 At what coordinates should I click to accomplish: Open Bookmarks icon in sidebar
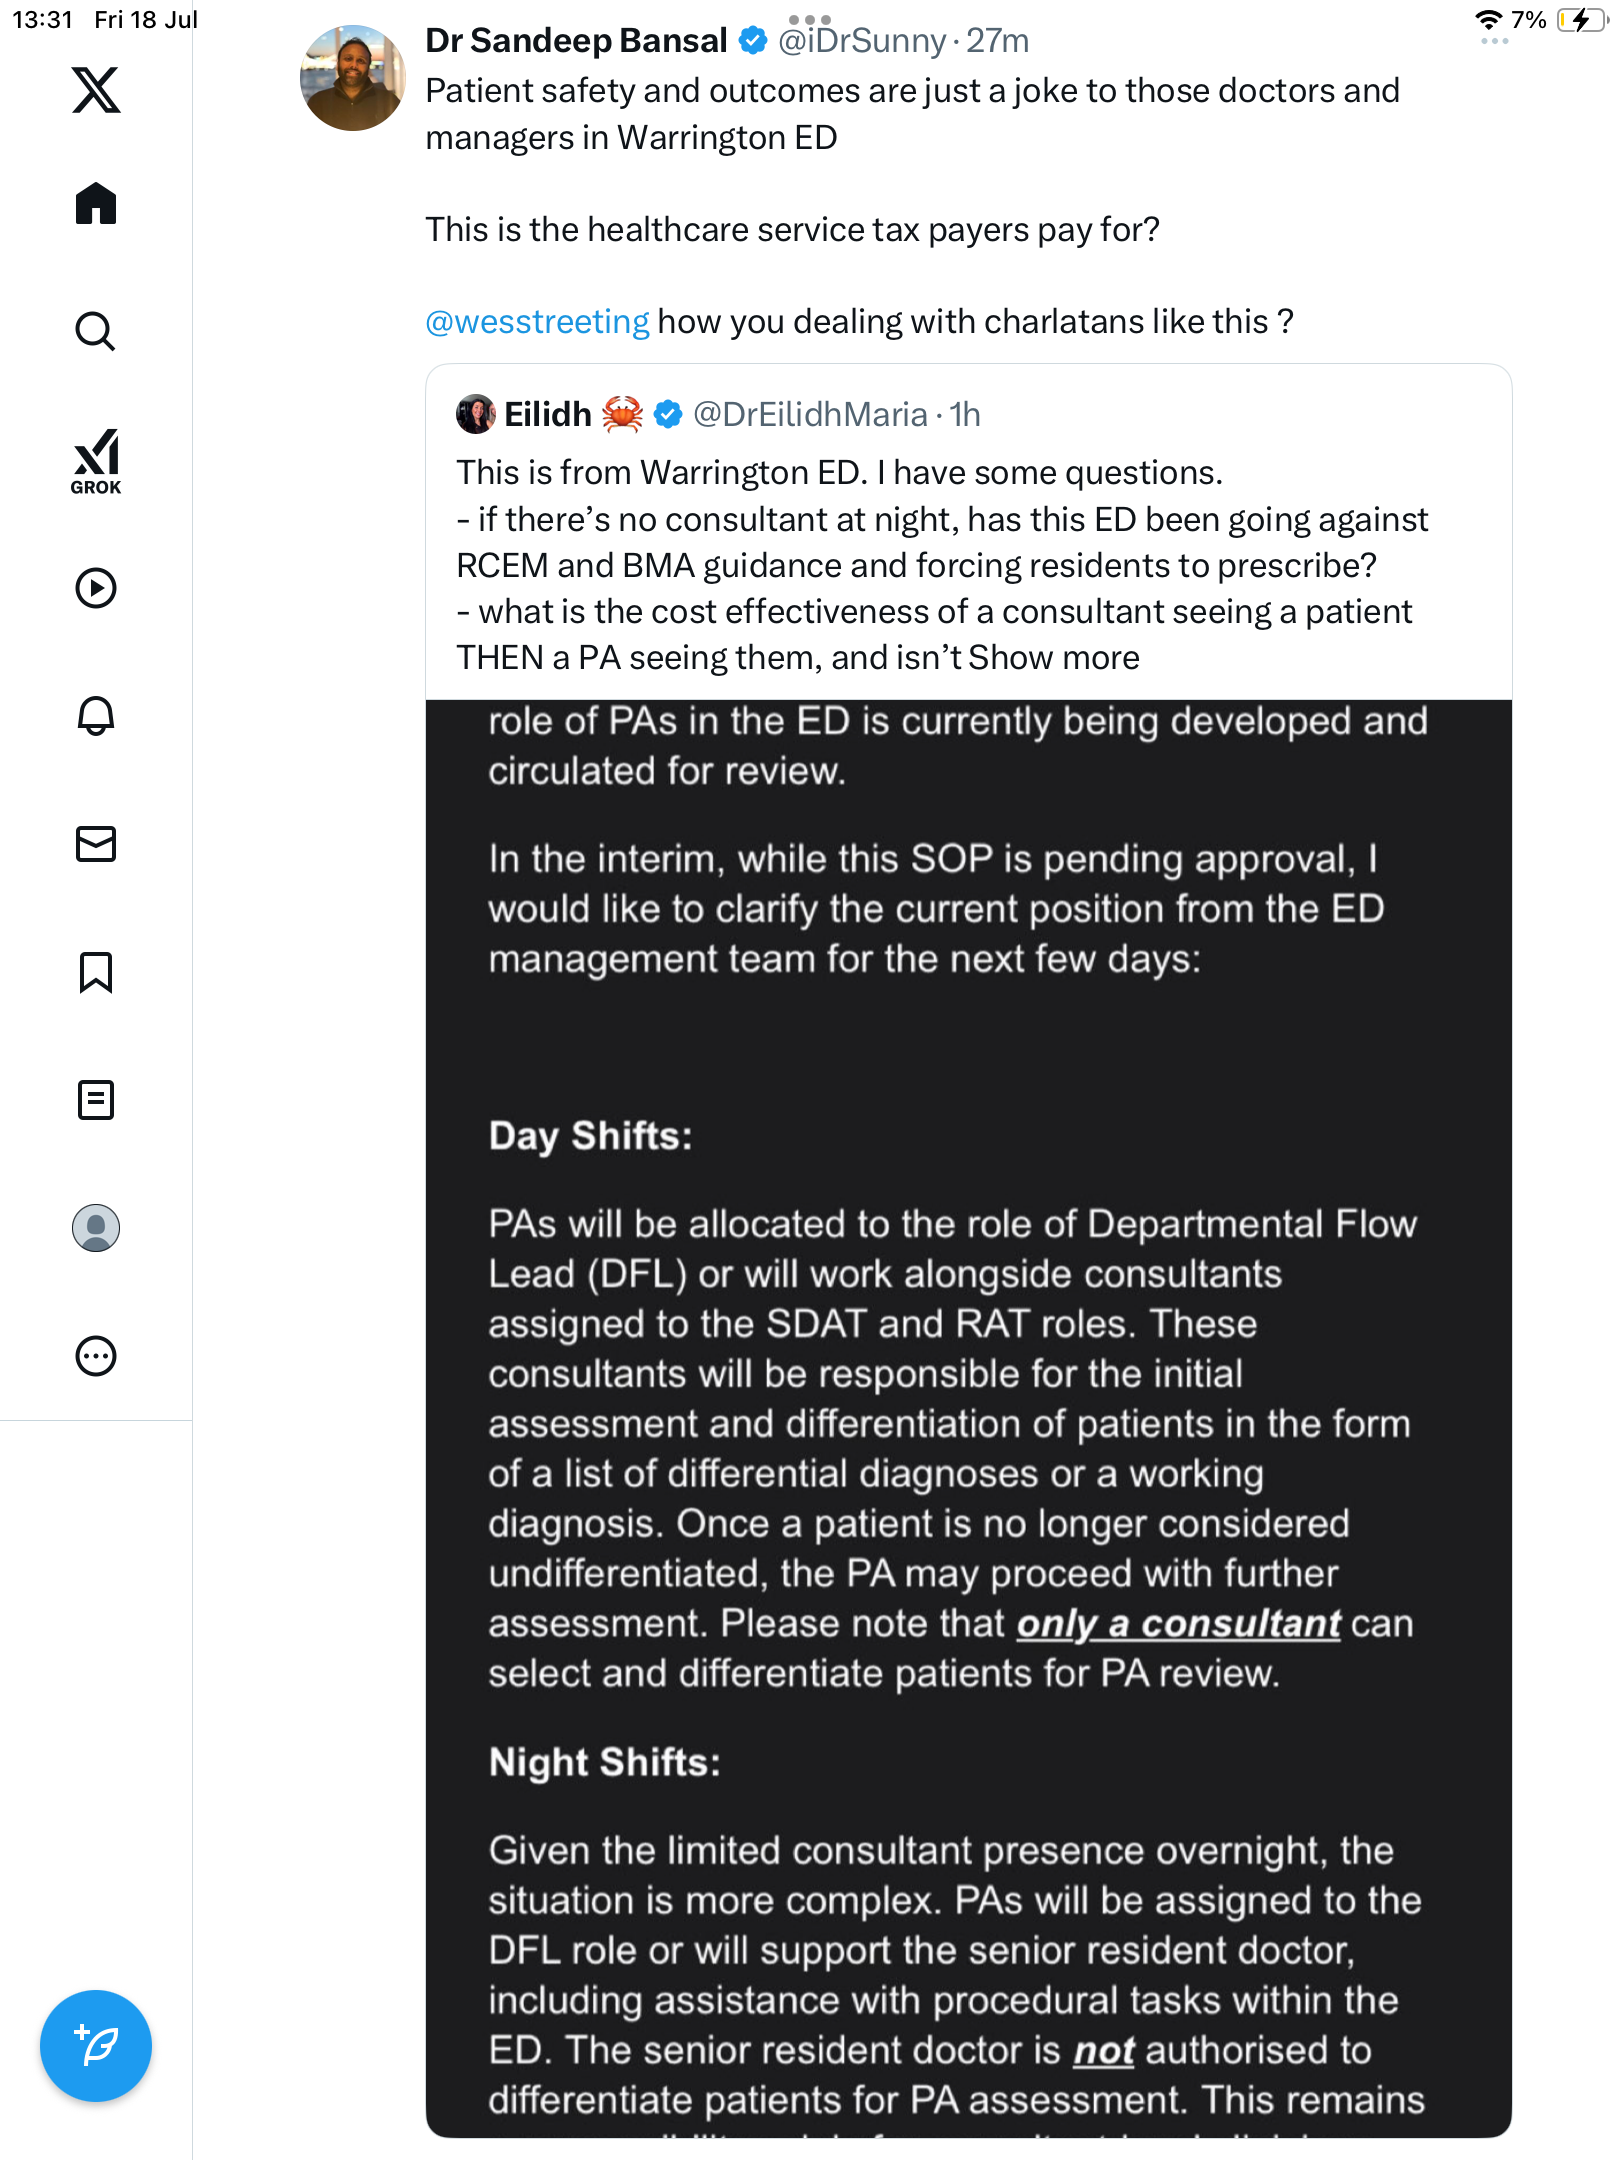pyautogui.click(x=96, y=972)
